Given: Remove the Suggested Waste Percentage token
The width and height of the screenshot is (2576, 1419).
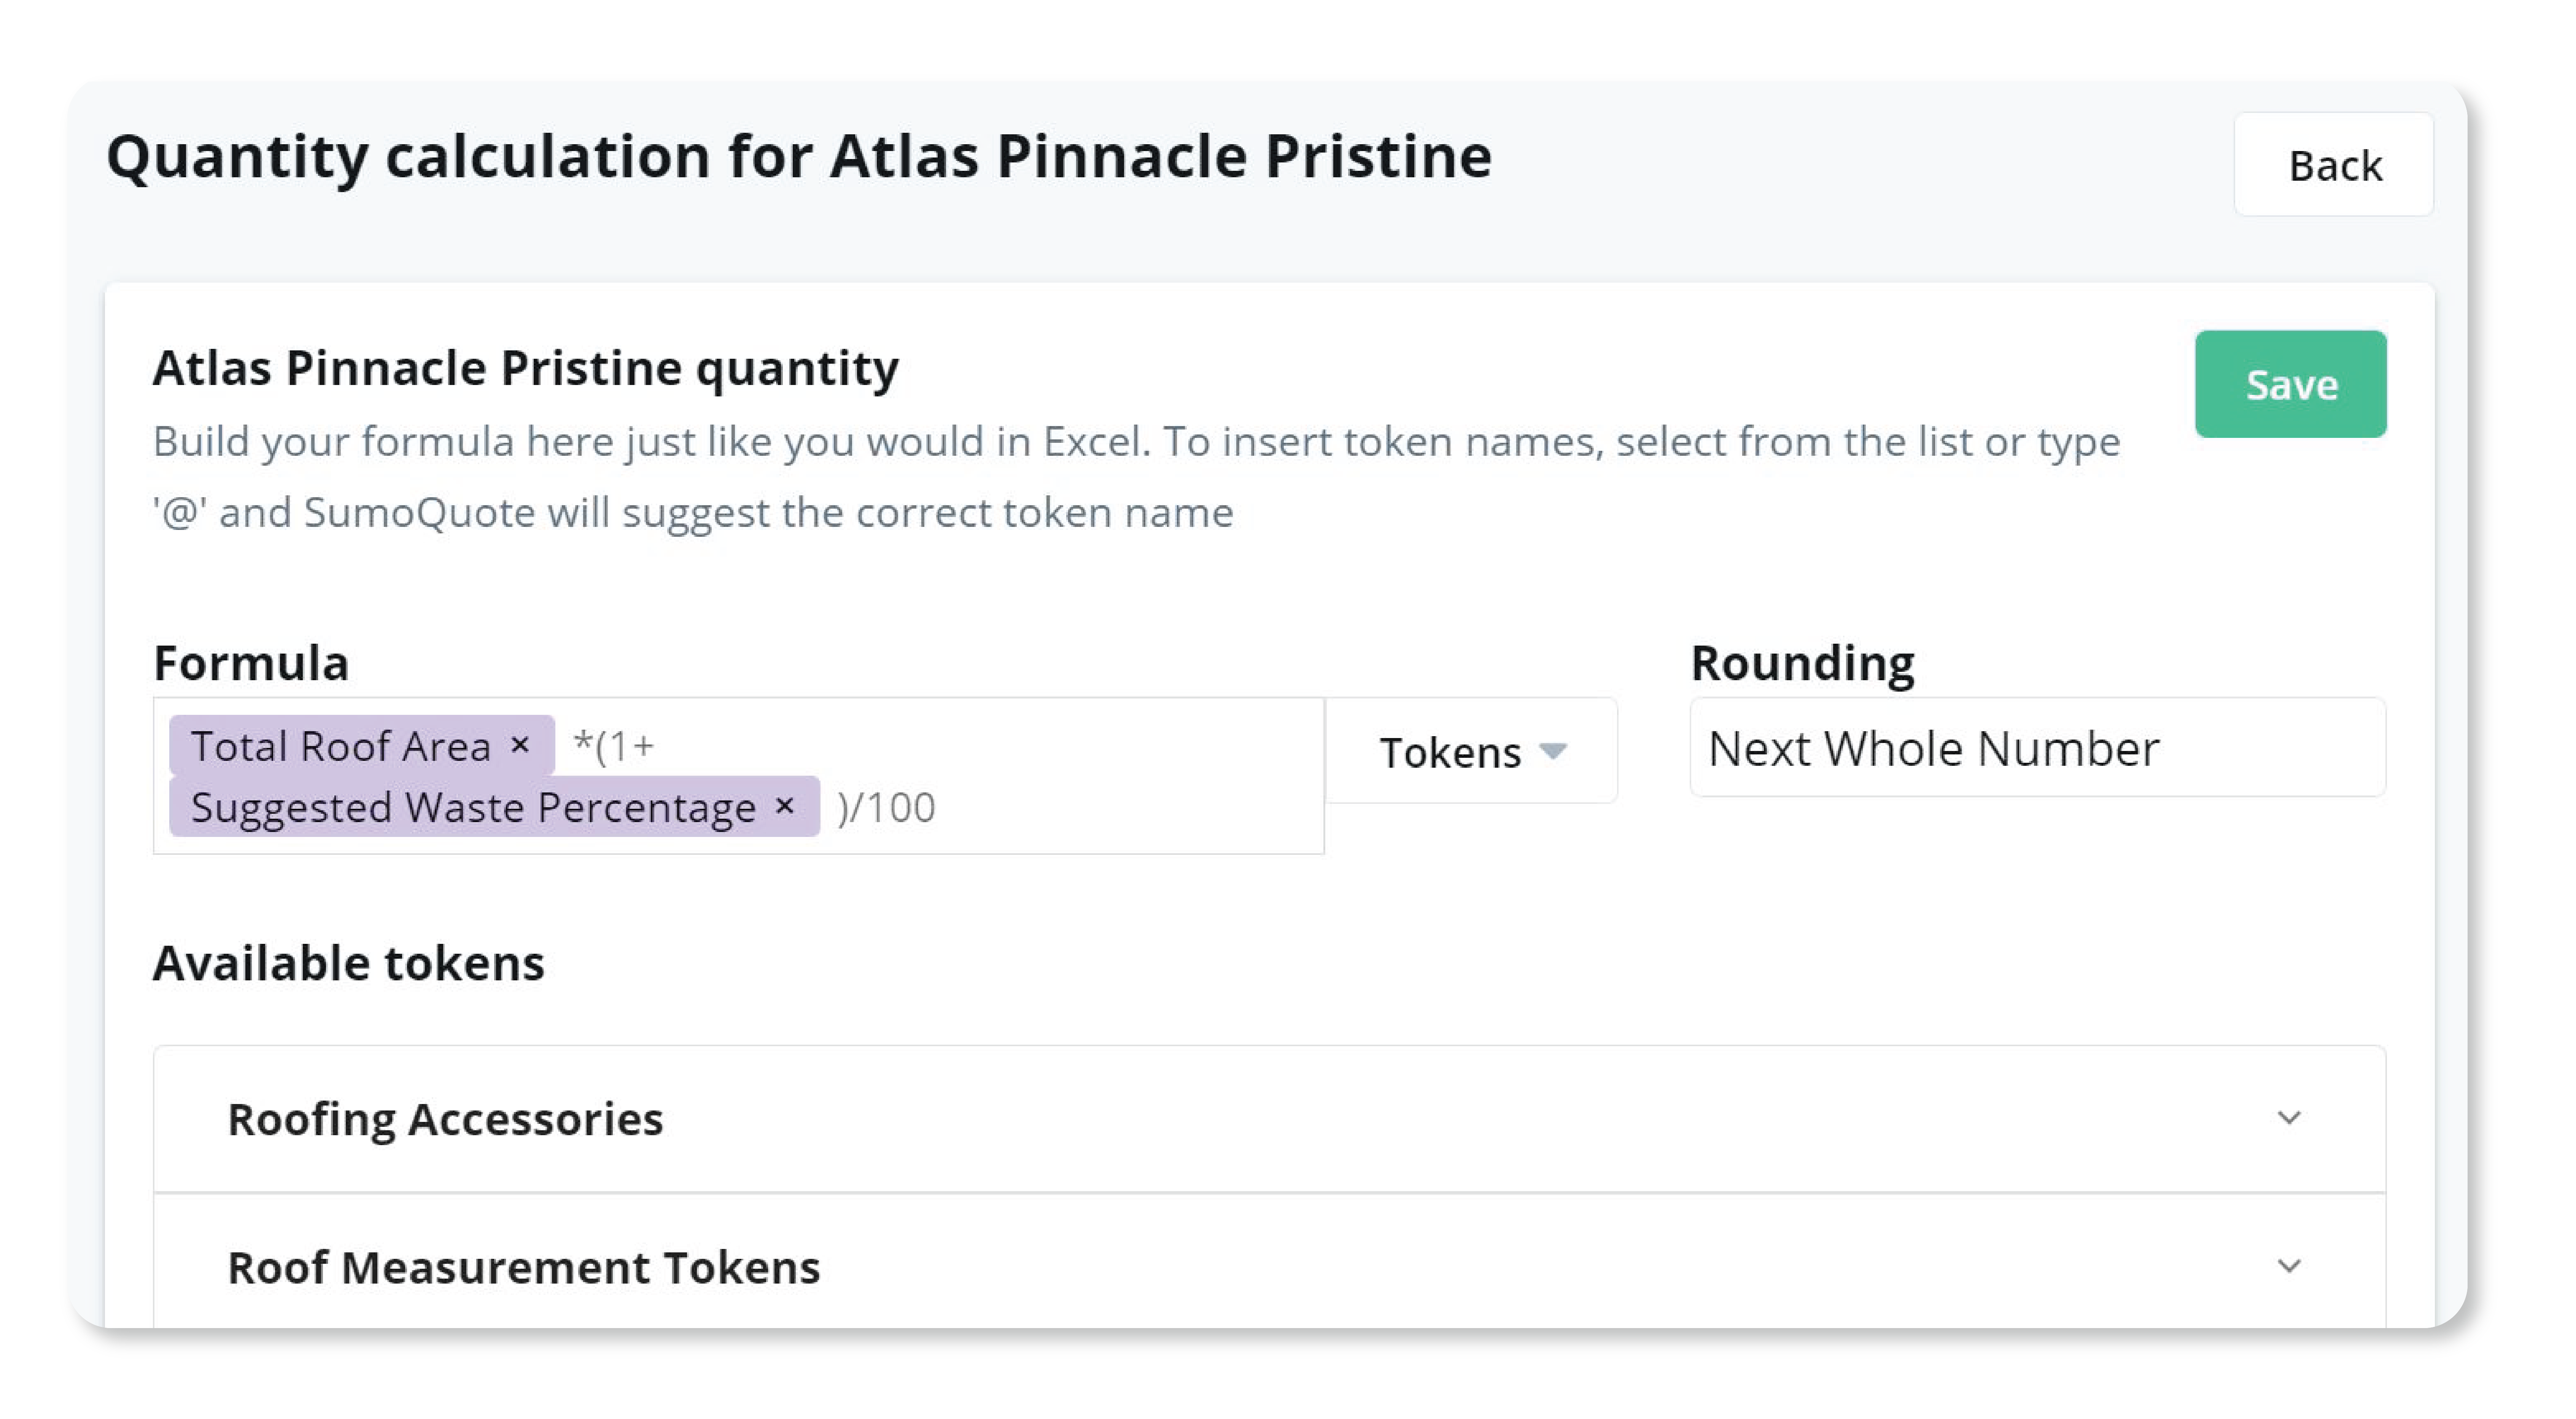Looking at the screenshot, I should coord(785,806).
